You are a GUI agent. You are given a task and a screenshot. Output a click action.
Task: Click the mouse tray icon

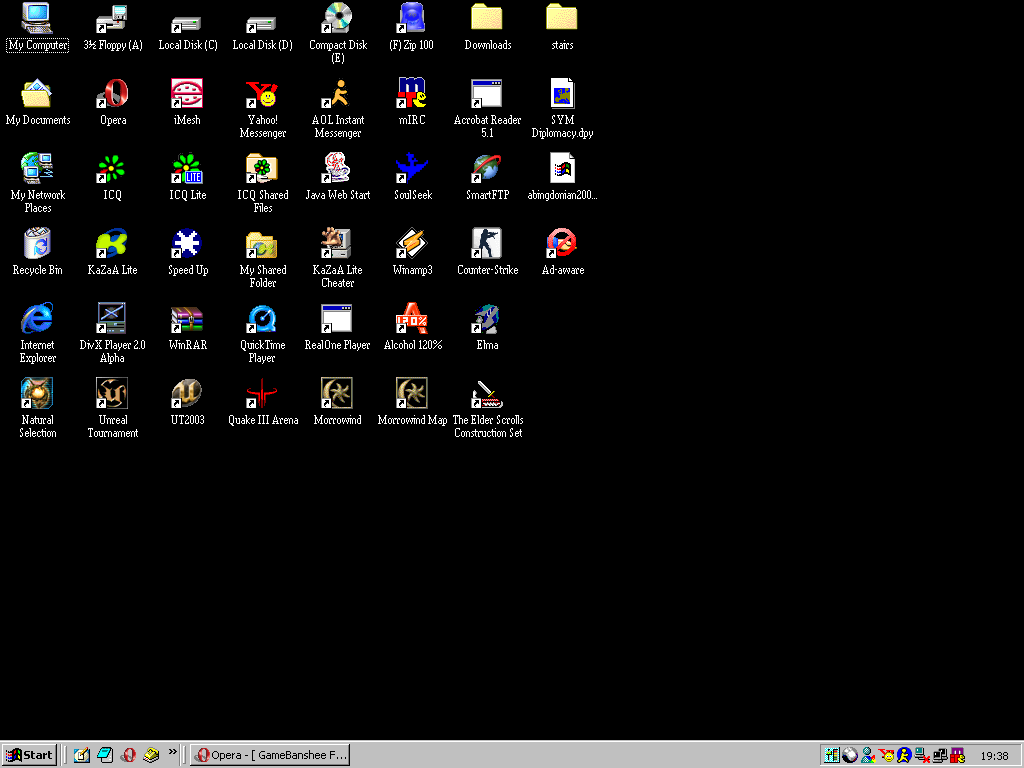[850, 756]
